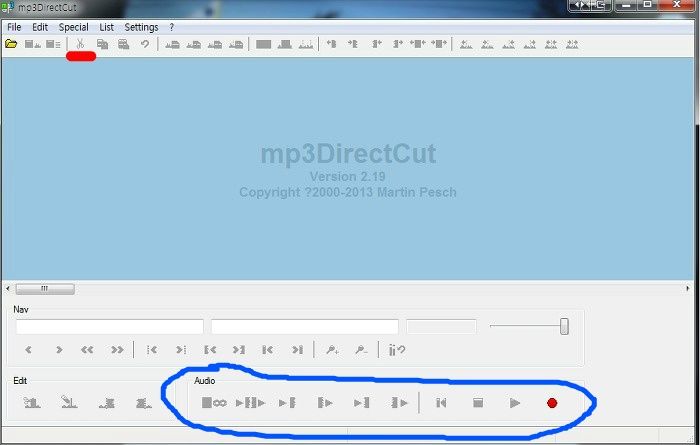
Task: Jump to file start with bar-left arrow in Nav
Action: coord(268,350)
